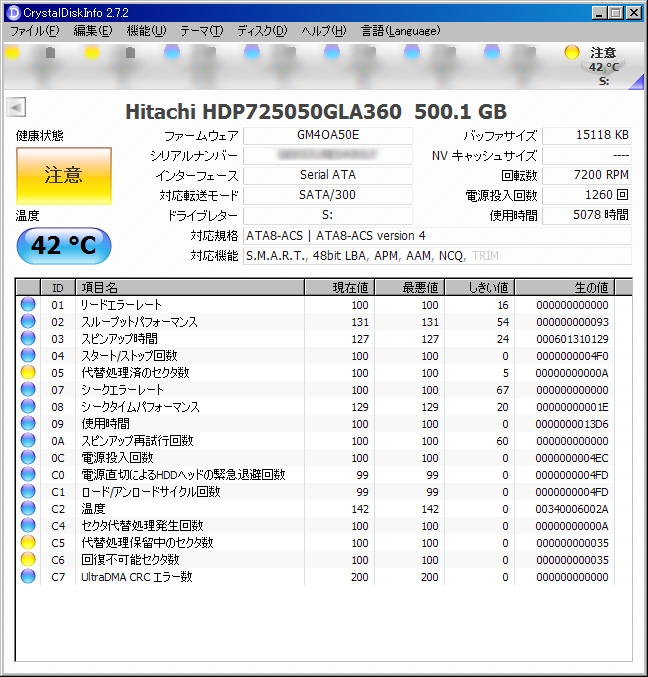
Task: Click the status icon of row 0A
Action: (x=28, y=440)
